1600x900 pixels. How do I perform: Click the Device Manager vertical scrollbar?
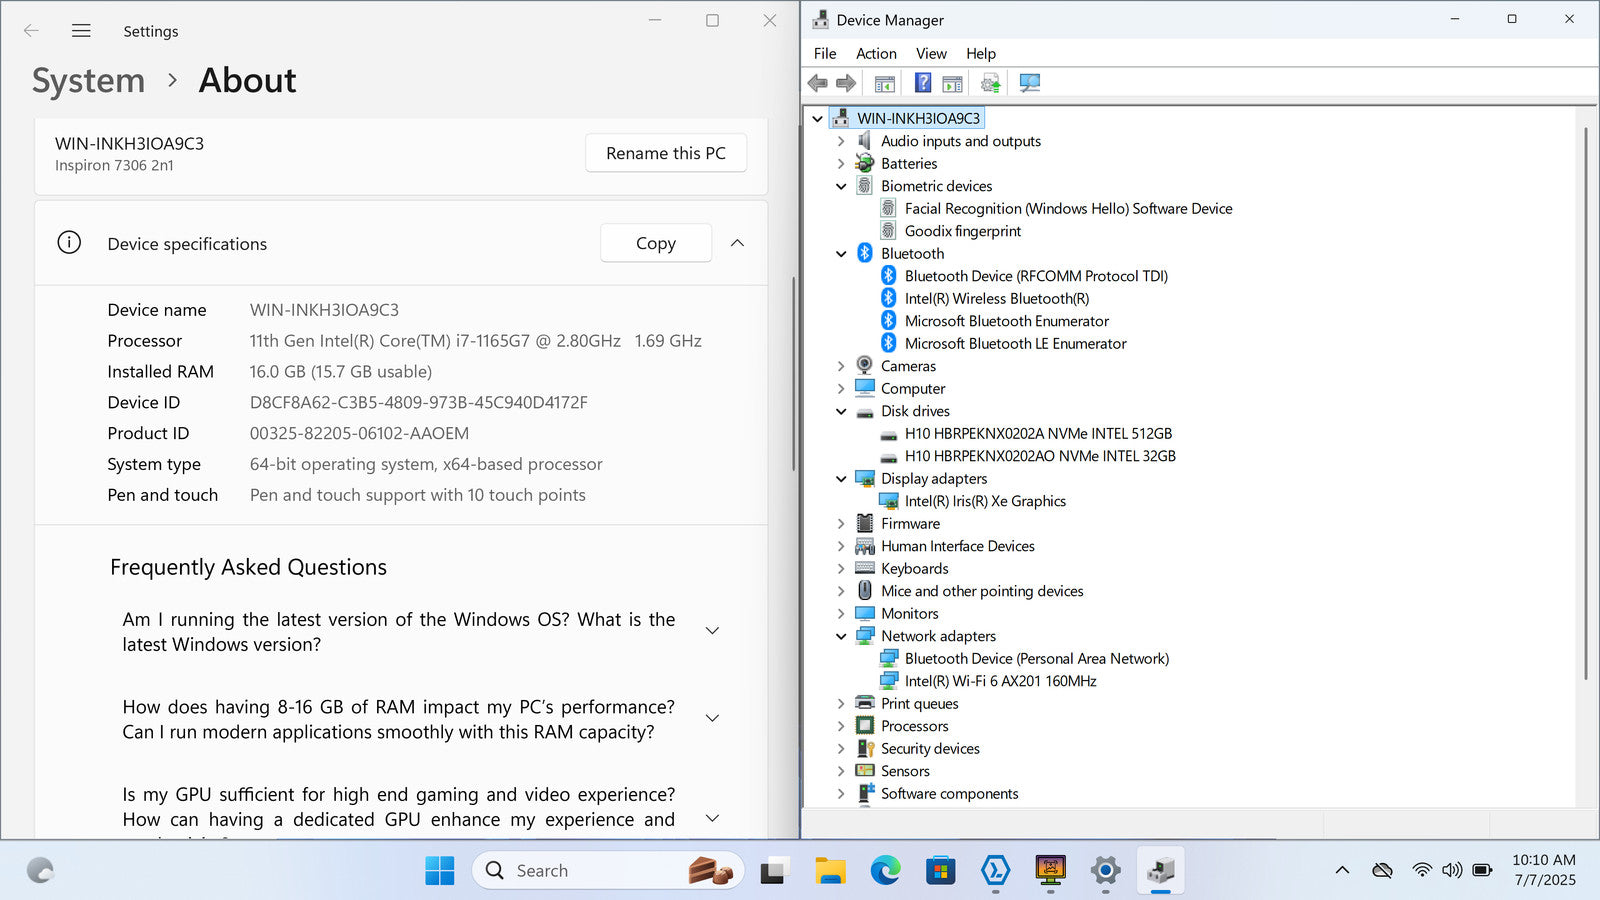coord(1586,404)
